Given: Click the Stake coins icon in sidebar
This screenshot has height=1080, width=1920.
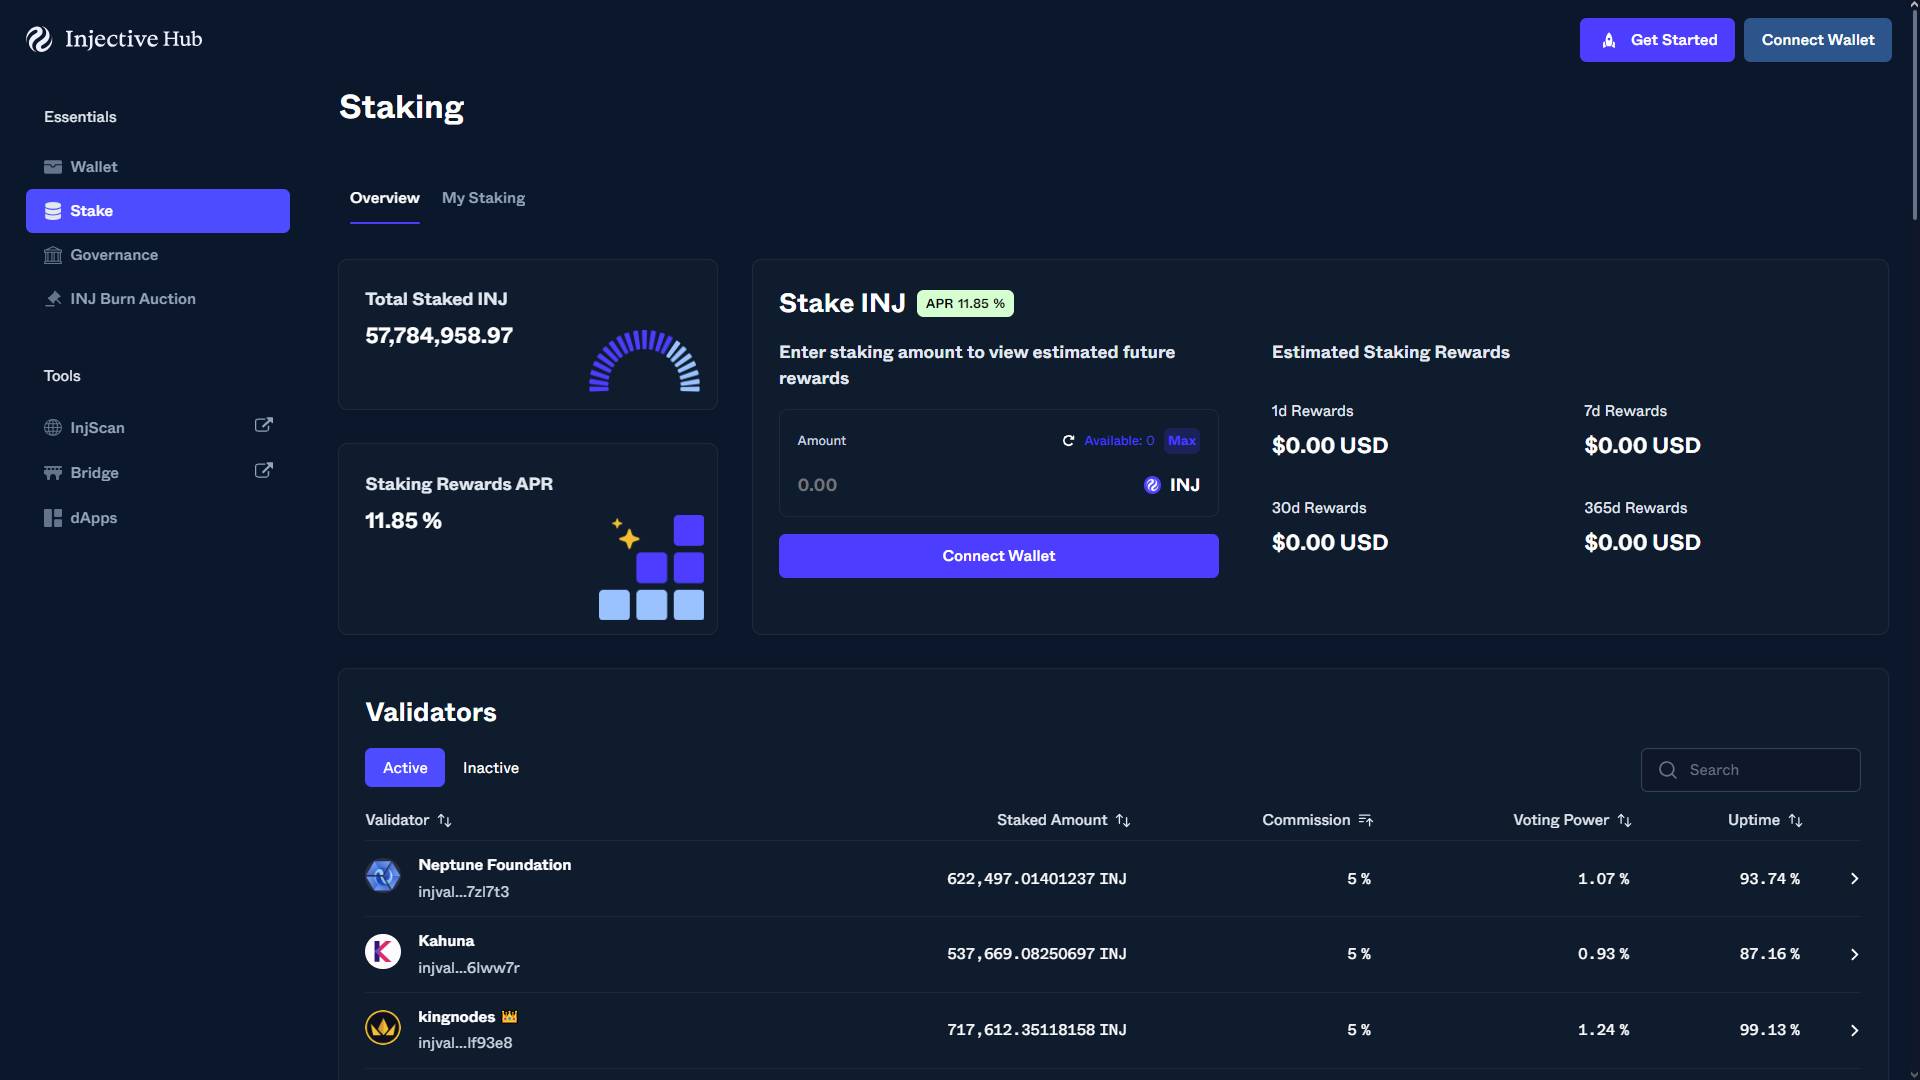Looking at the screenshot, I should [53, 211].
